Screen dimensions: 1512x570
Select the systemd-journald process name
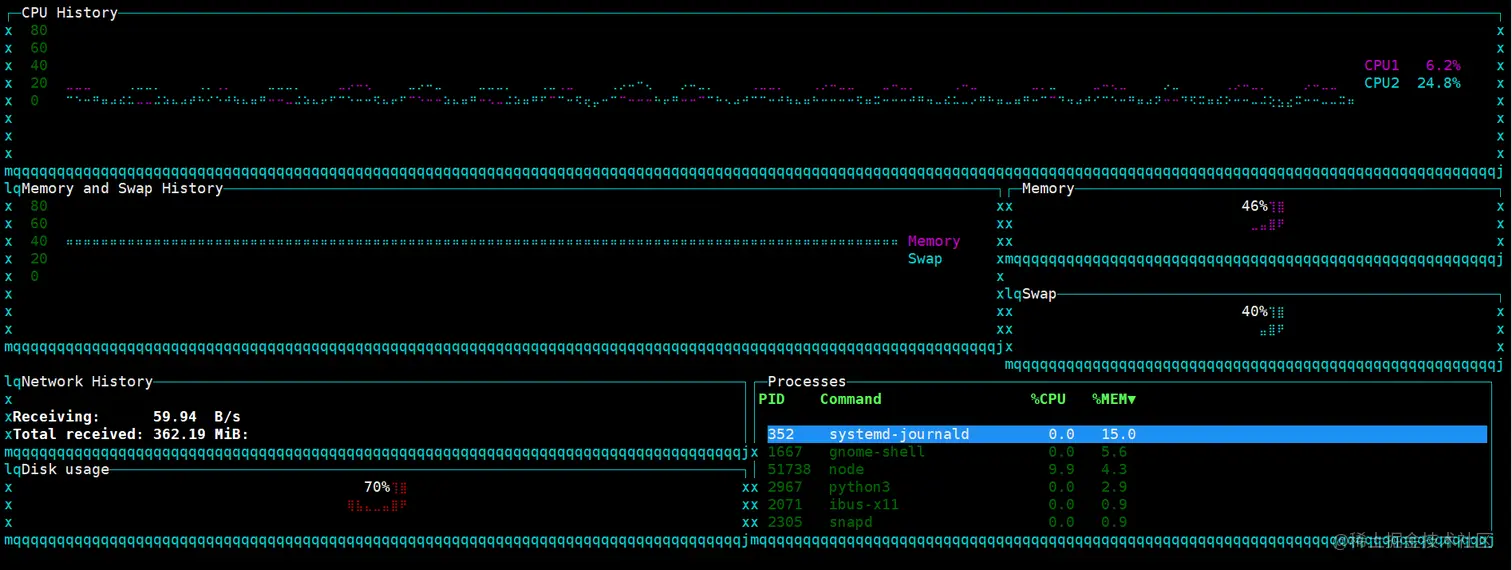[899, 434]
